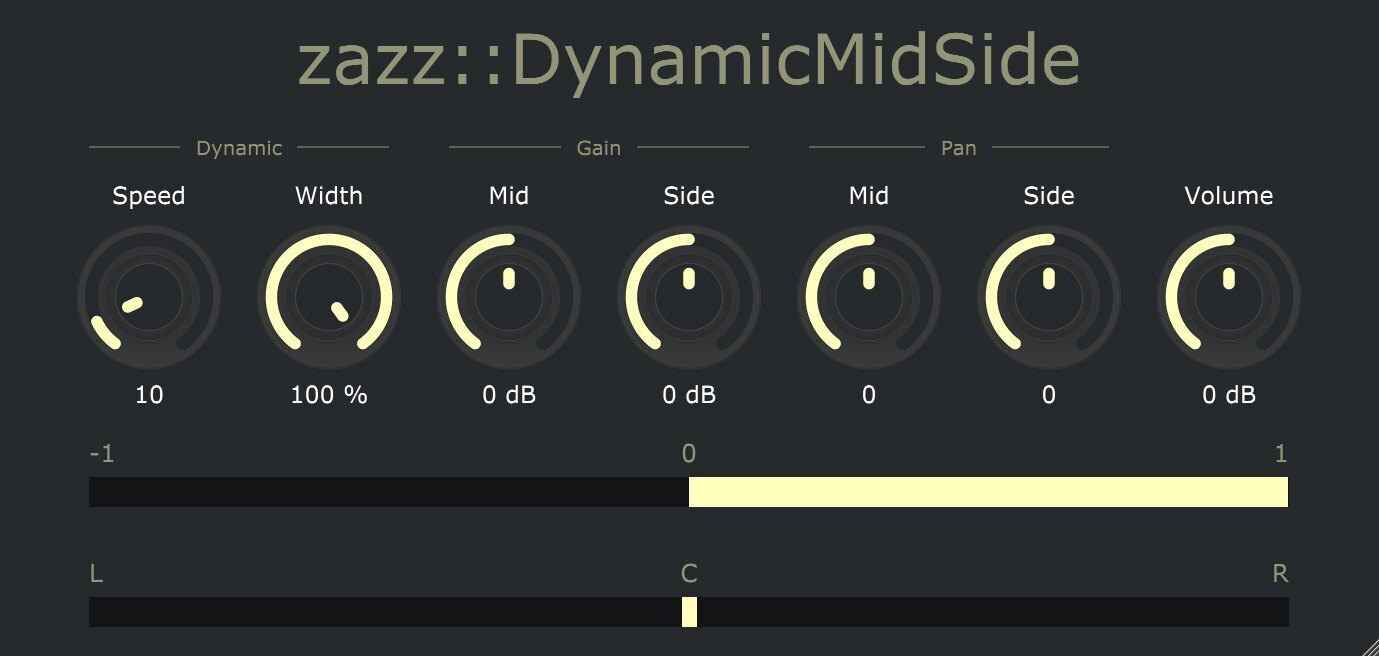The image size is (1379, 656).
Task: Select the Side pan knob
Action: click(x=1048, y=296)
